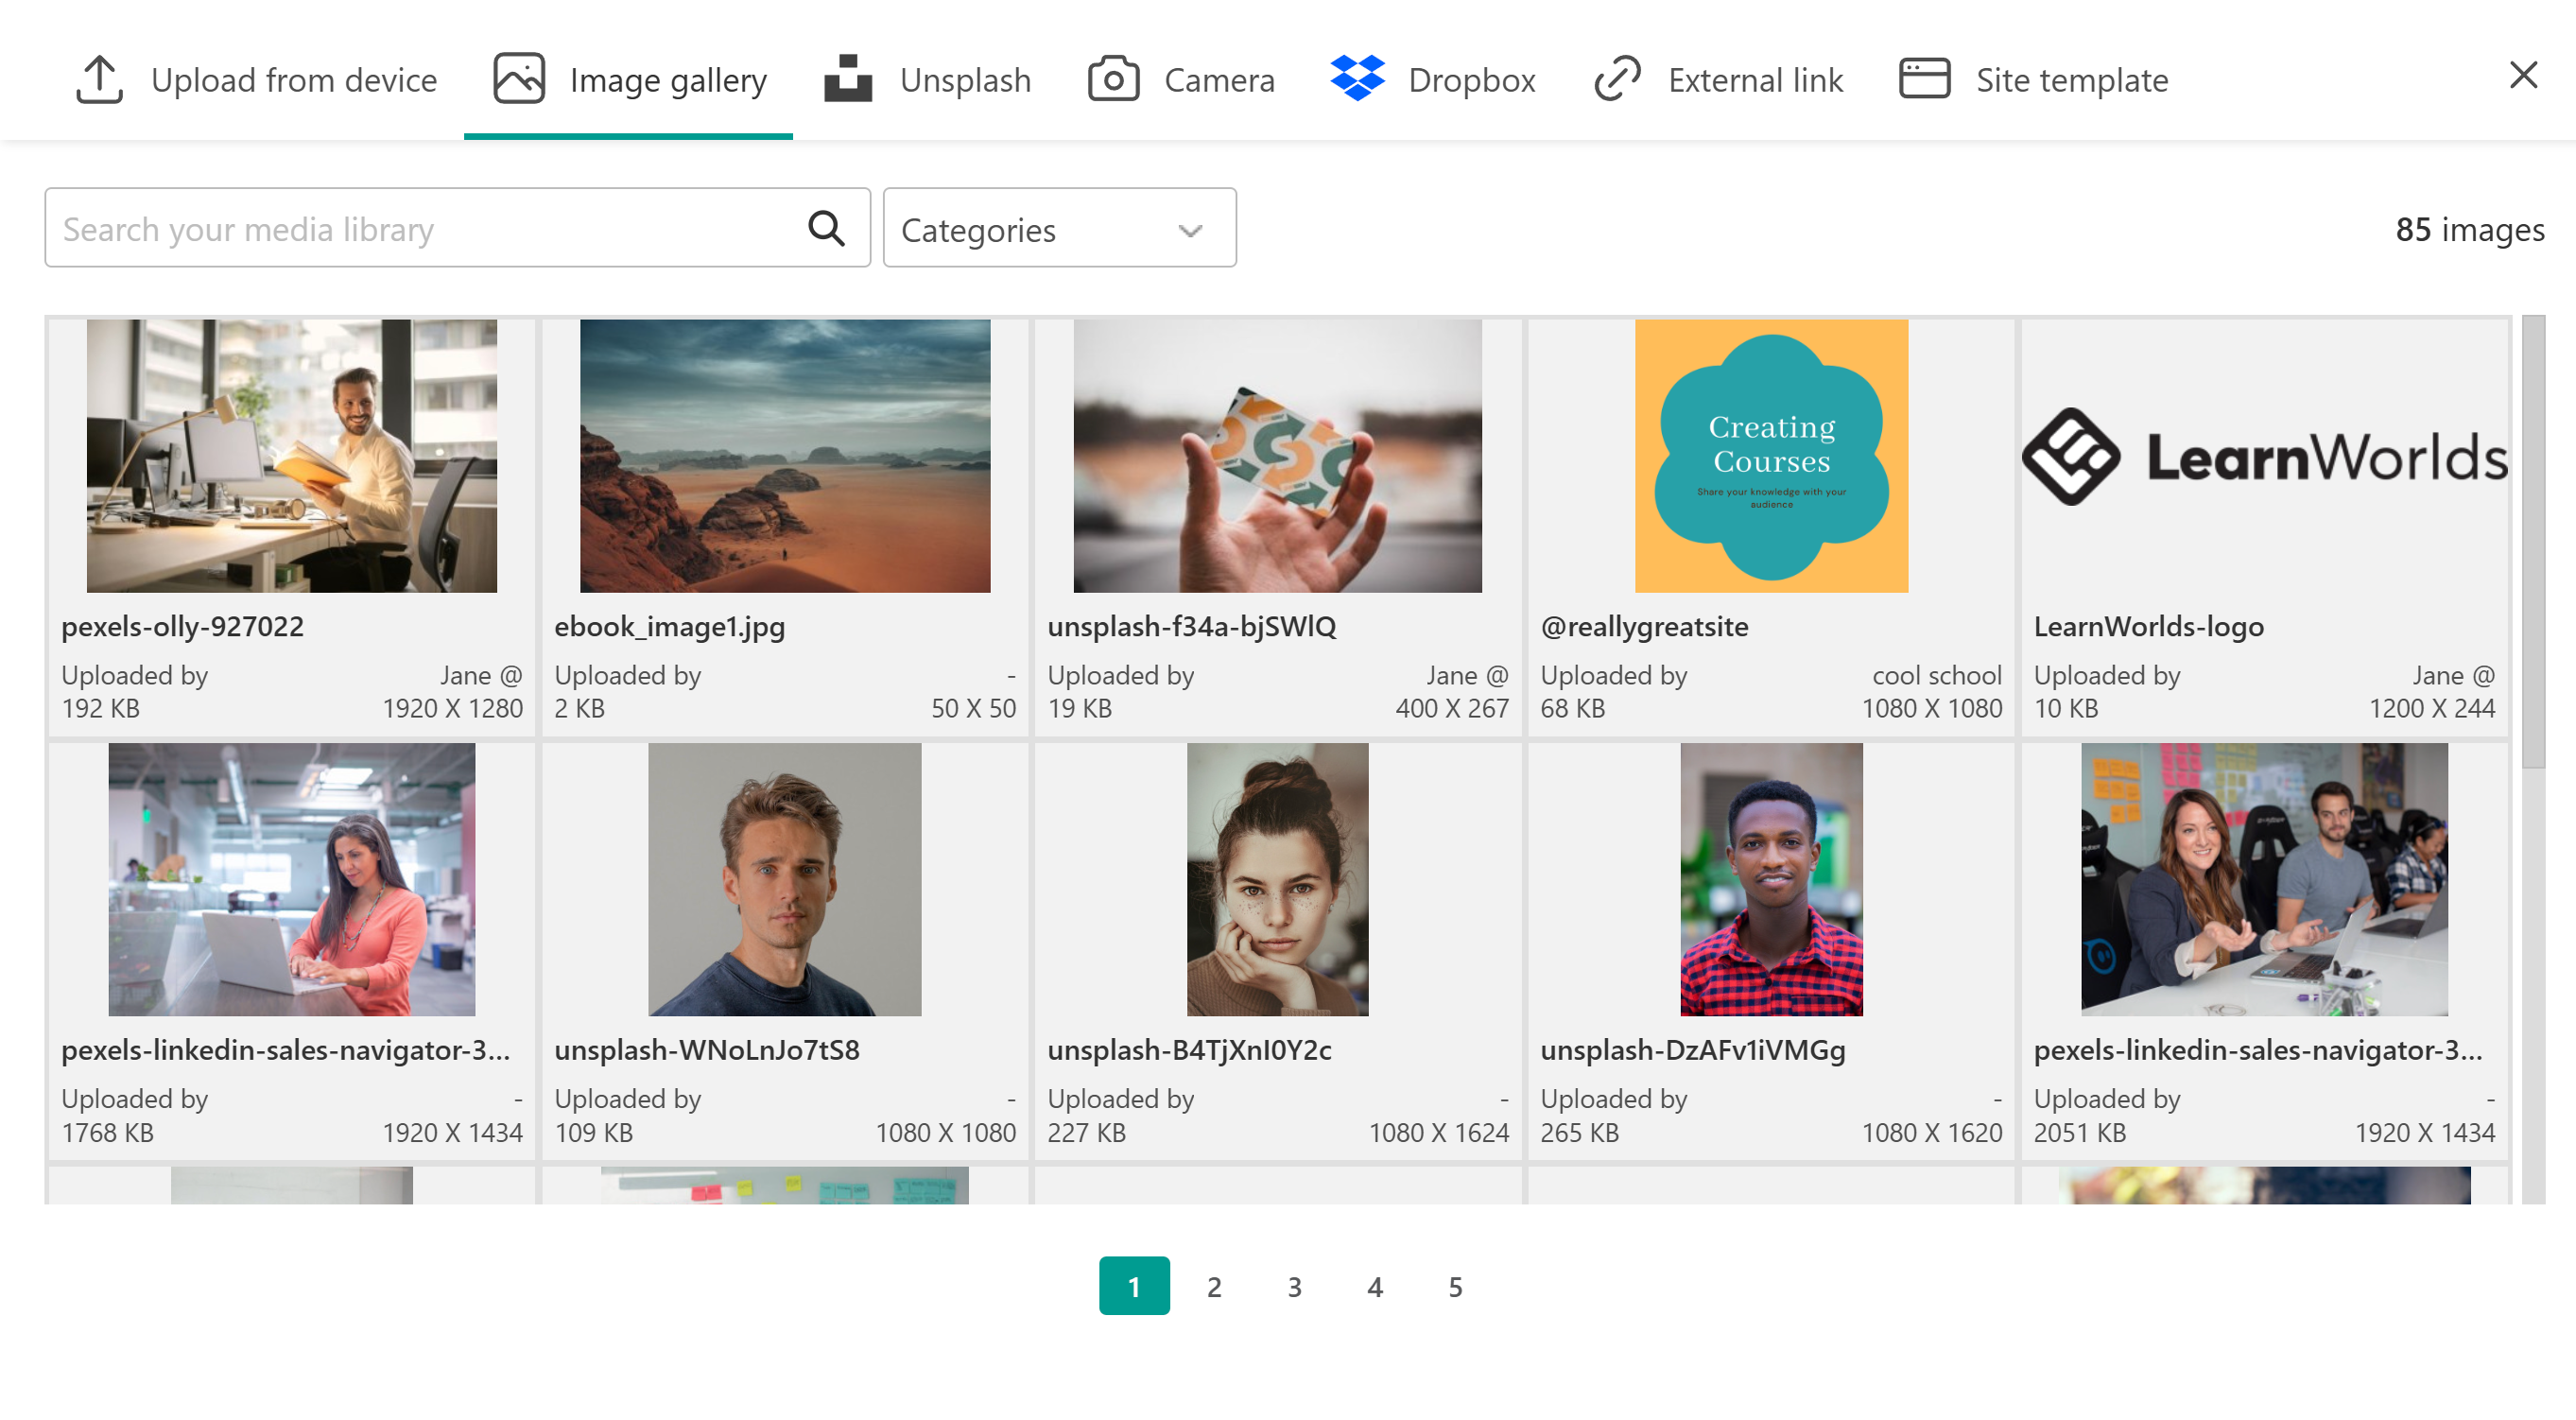Click the magnifying glass search icon
This screenshot has height=1420, width=2576.
coord(826,229)
